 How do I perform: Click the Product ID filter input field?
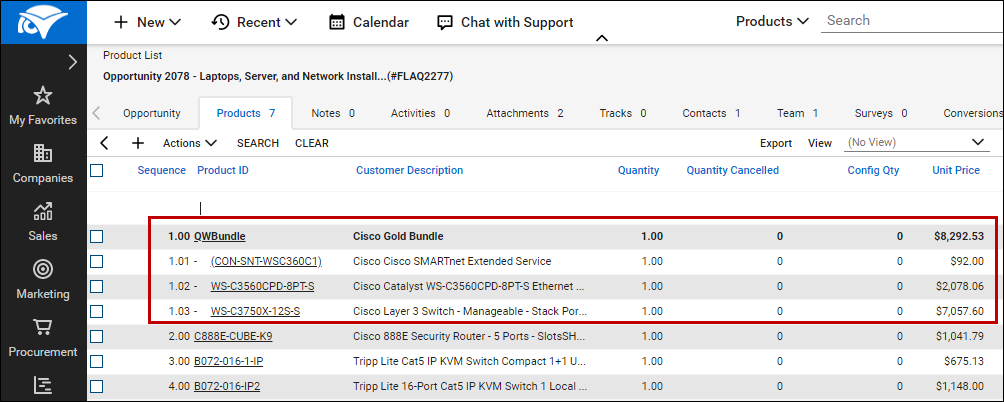(272, 208)
